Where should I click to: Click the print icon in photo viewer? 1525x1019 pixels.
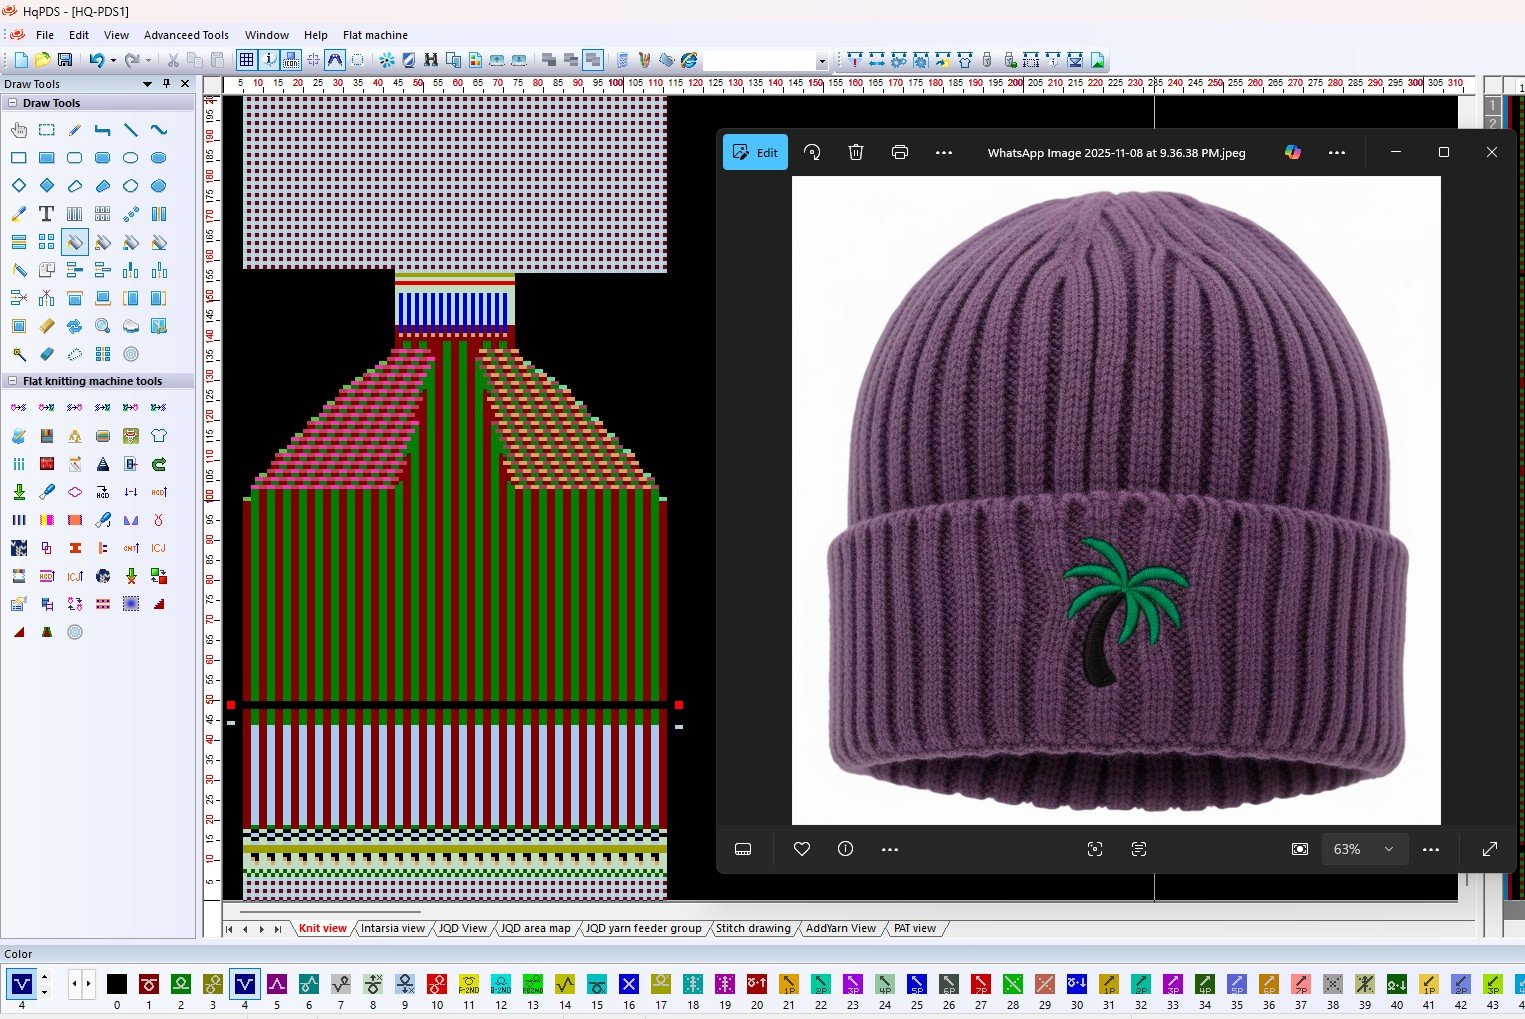[900, 153]
